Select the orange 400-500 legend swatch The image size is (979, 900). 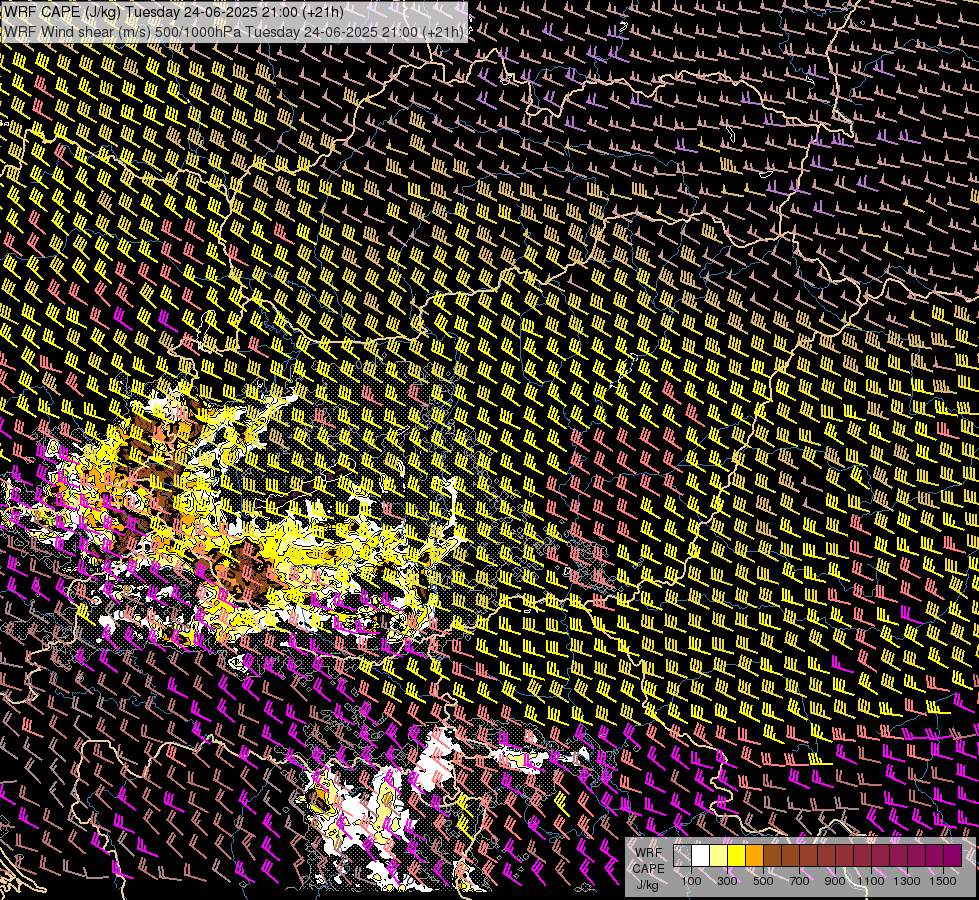pyautogui.click(x=754, y=855)
